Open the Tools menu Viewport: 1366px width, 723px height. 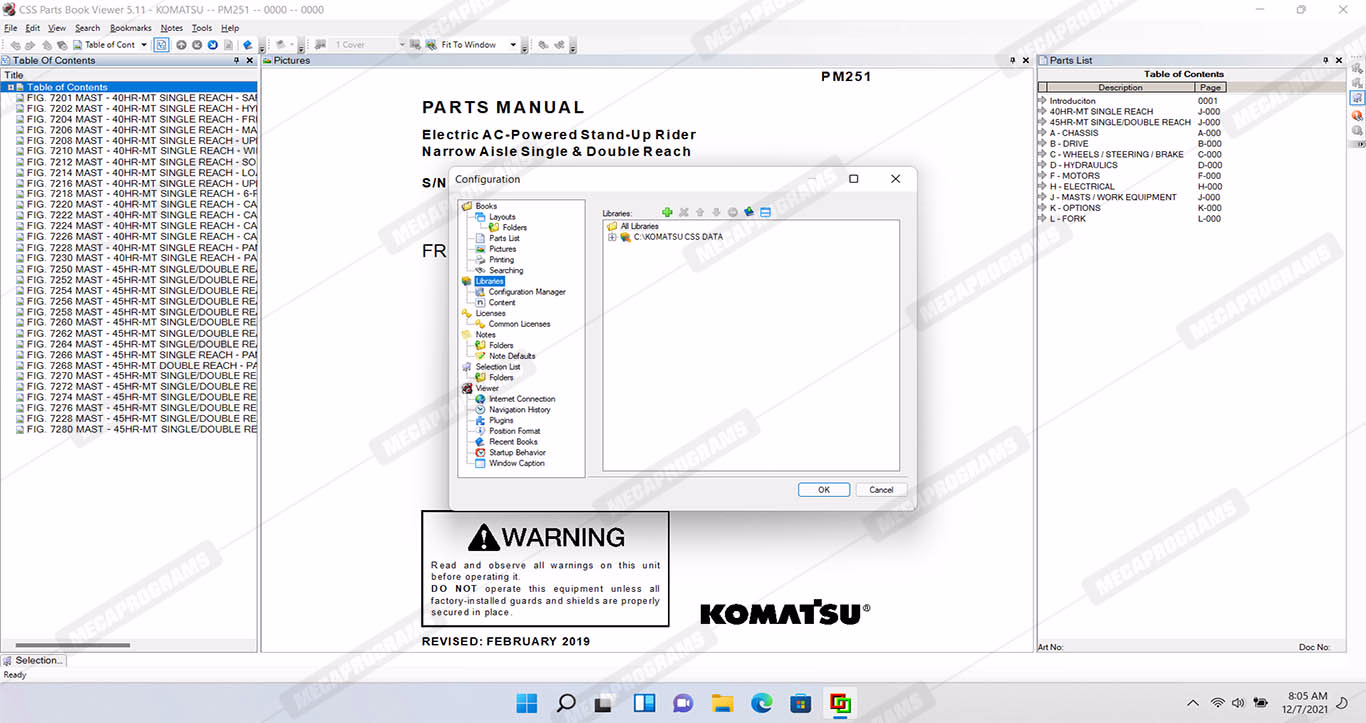(x=201, y=28)
